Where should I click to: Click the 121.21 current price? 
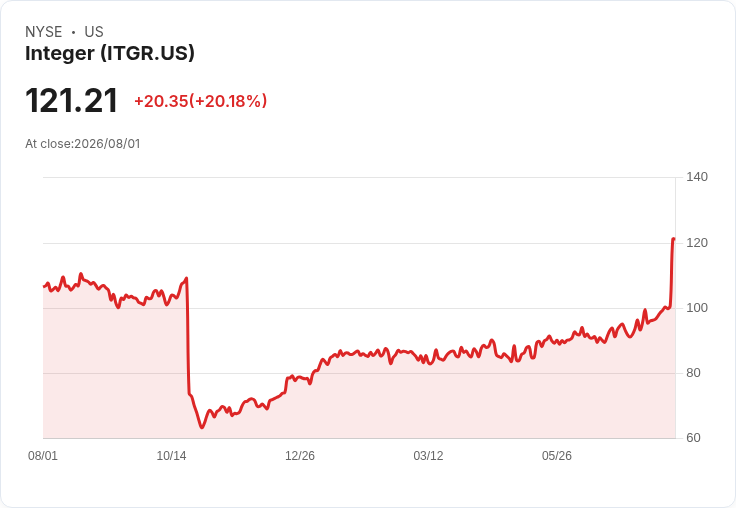pos(71,100)
